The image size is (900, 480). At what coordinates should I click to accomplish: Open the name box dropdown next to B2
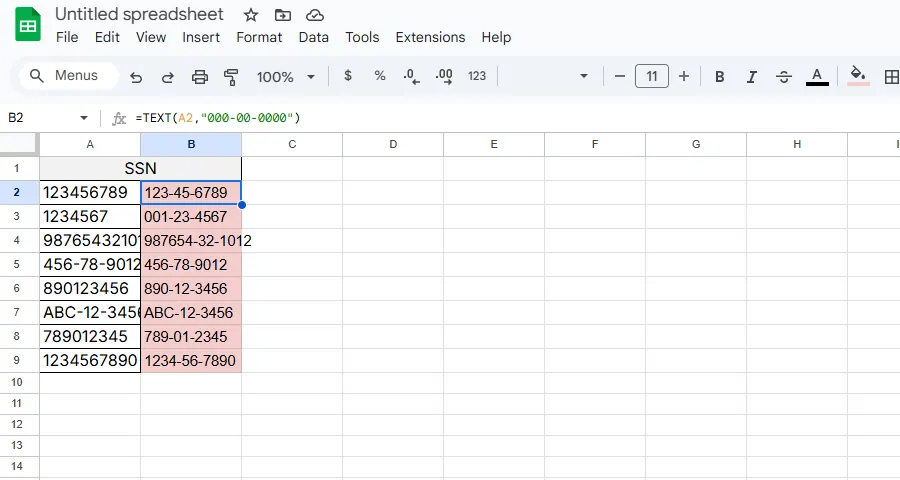[84, 118]
